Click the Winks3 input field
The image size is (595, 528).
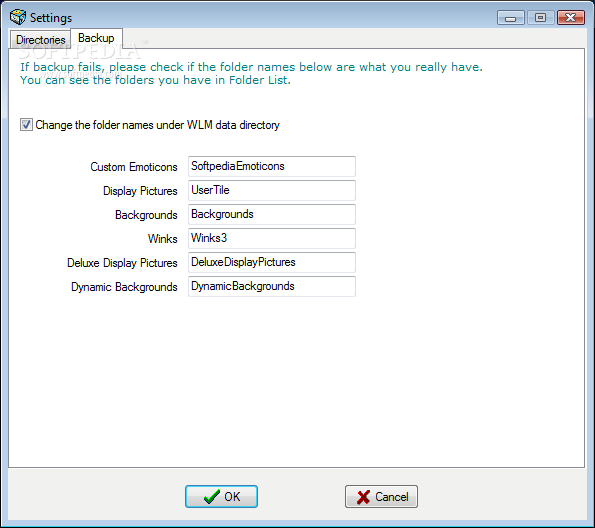coord(272,238)
